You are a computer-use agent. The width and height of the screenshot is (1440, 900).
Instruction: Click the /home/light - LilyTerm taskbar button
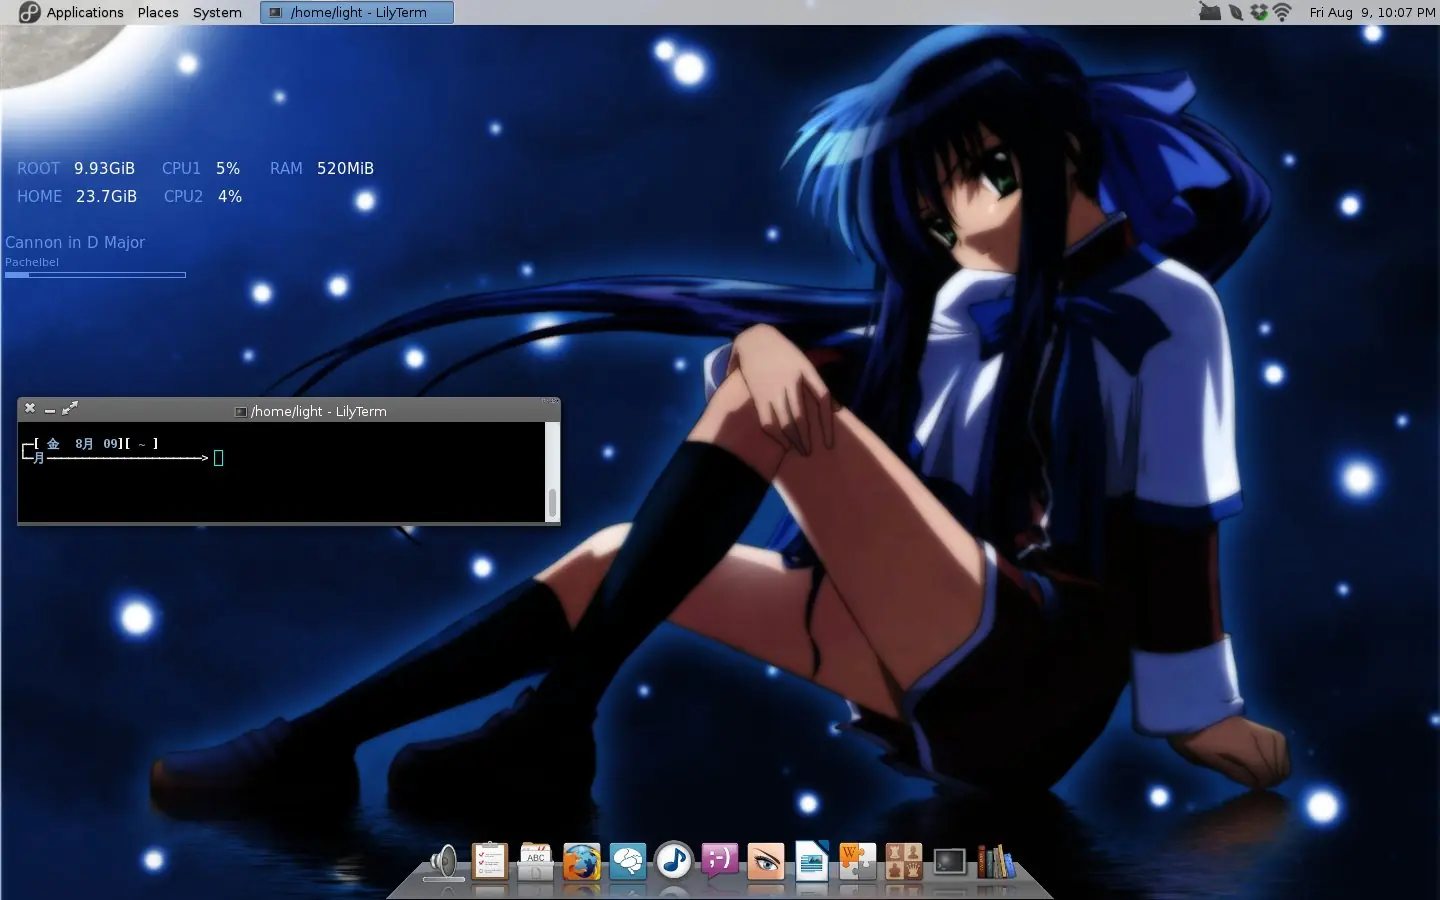pyautogui.click(x=357, y=12)
